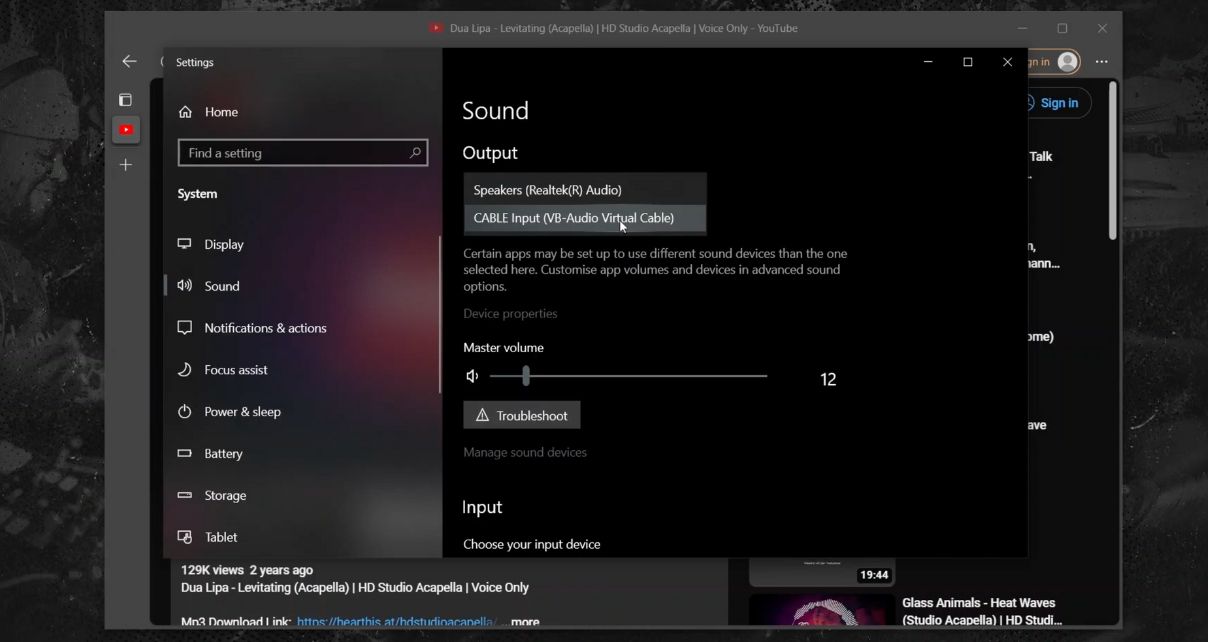Open Battery settings via the battery icon
The image size is (1208, 642).
(184, 453)
